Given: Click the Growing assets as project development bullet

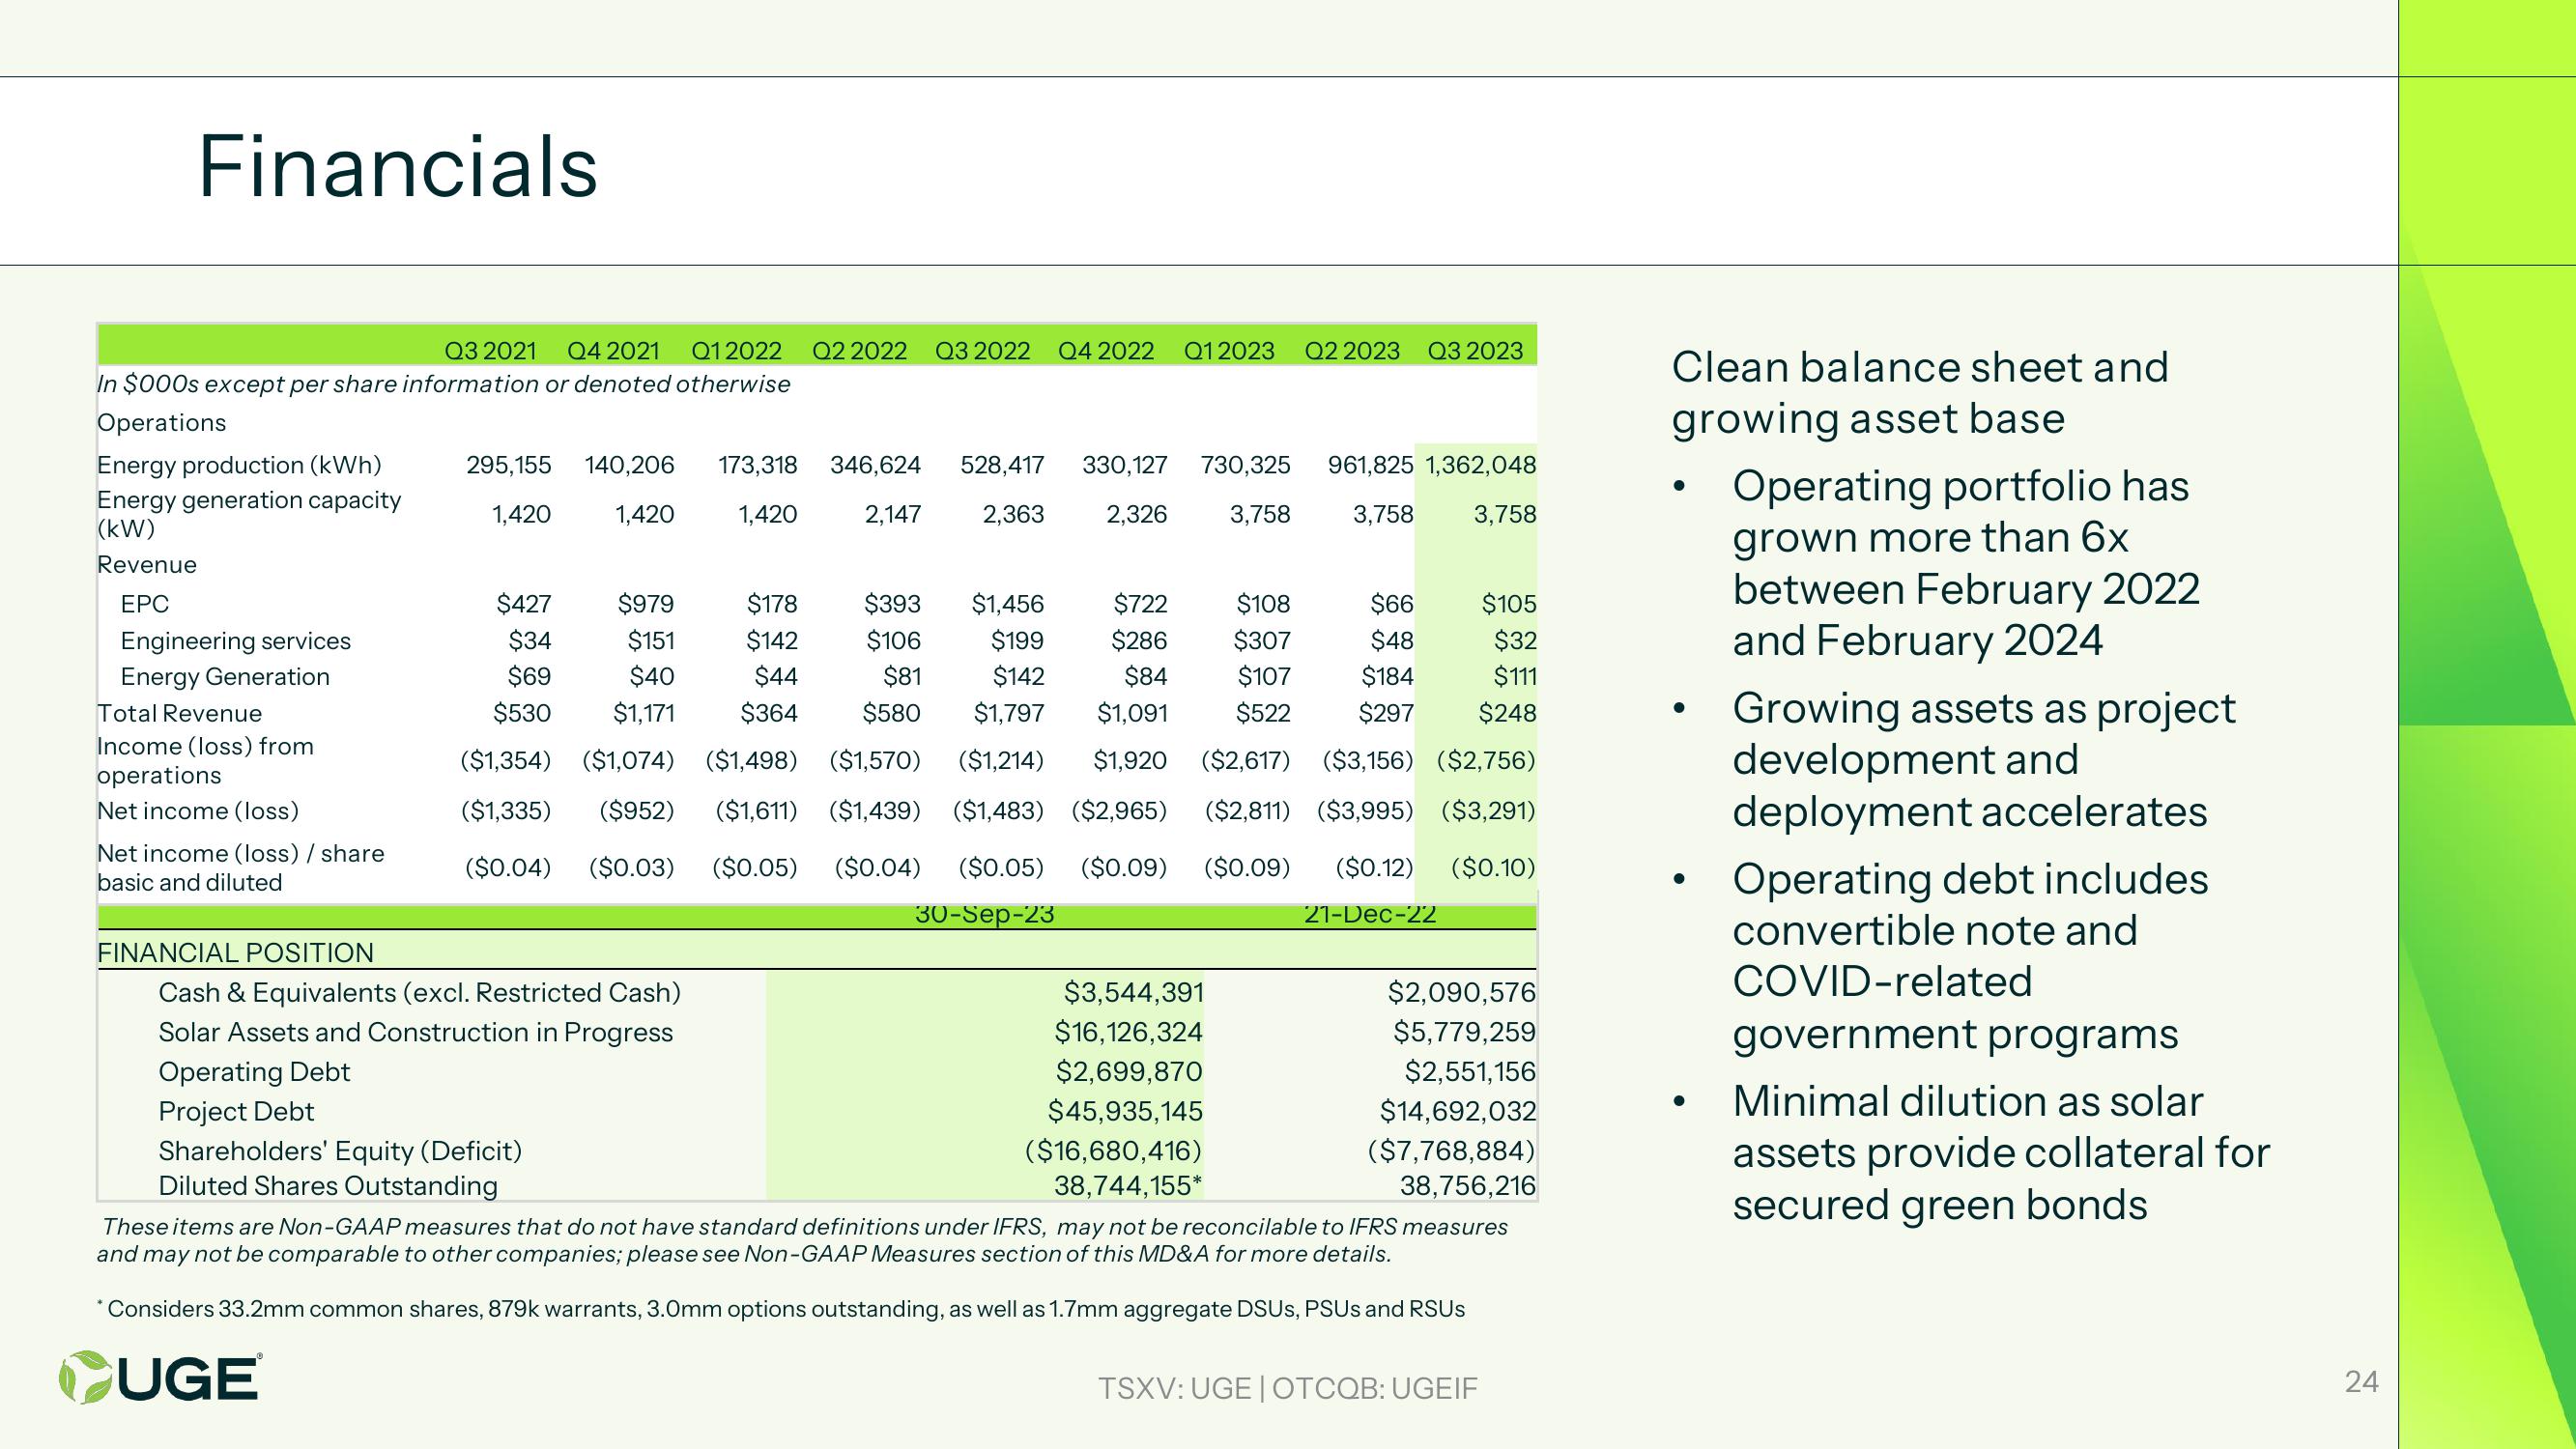Looking at the screenshot, I should (1984, 760).
